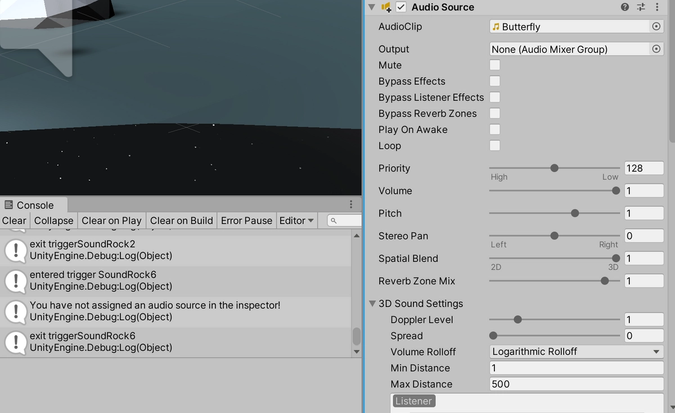Select log 'entered trigger SoundRock6'
This screenshot has width=675, height=413.
[x=176, y=281]
